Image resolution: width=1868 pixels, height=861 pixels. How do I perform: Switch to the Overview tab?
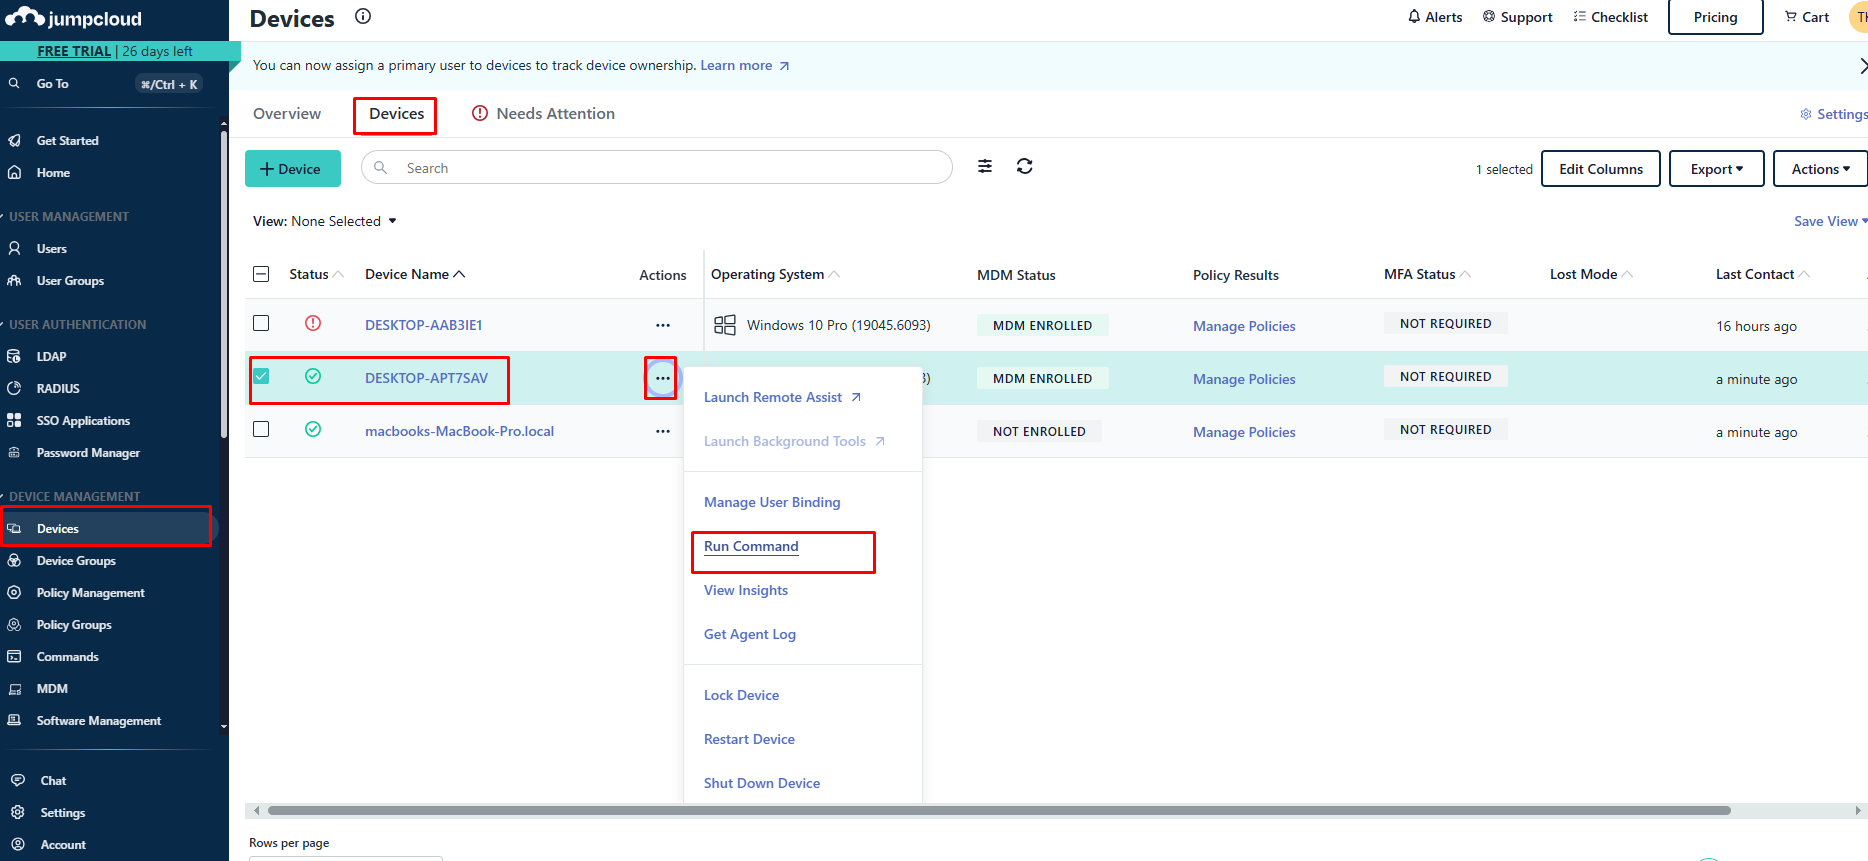(287, 114)
